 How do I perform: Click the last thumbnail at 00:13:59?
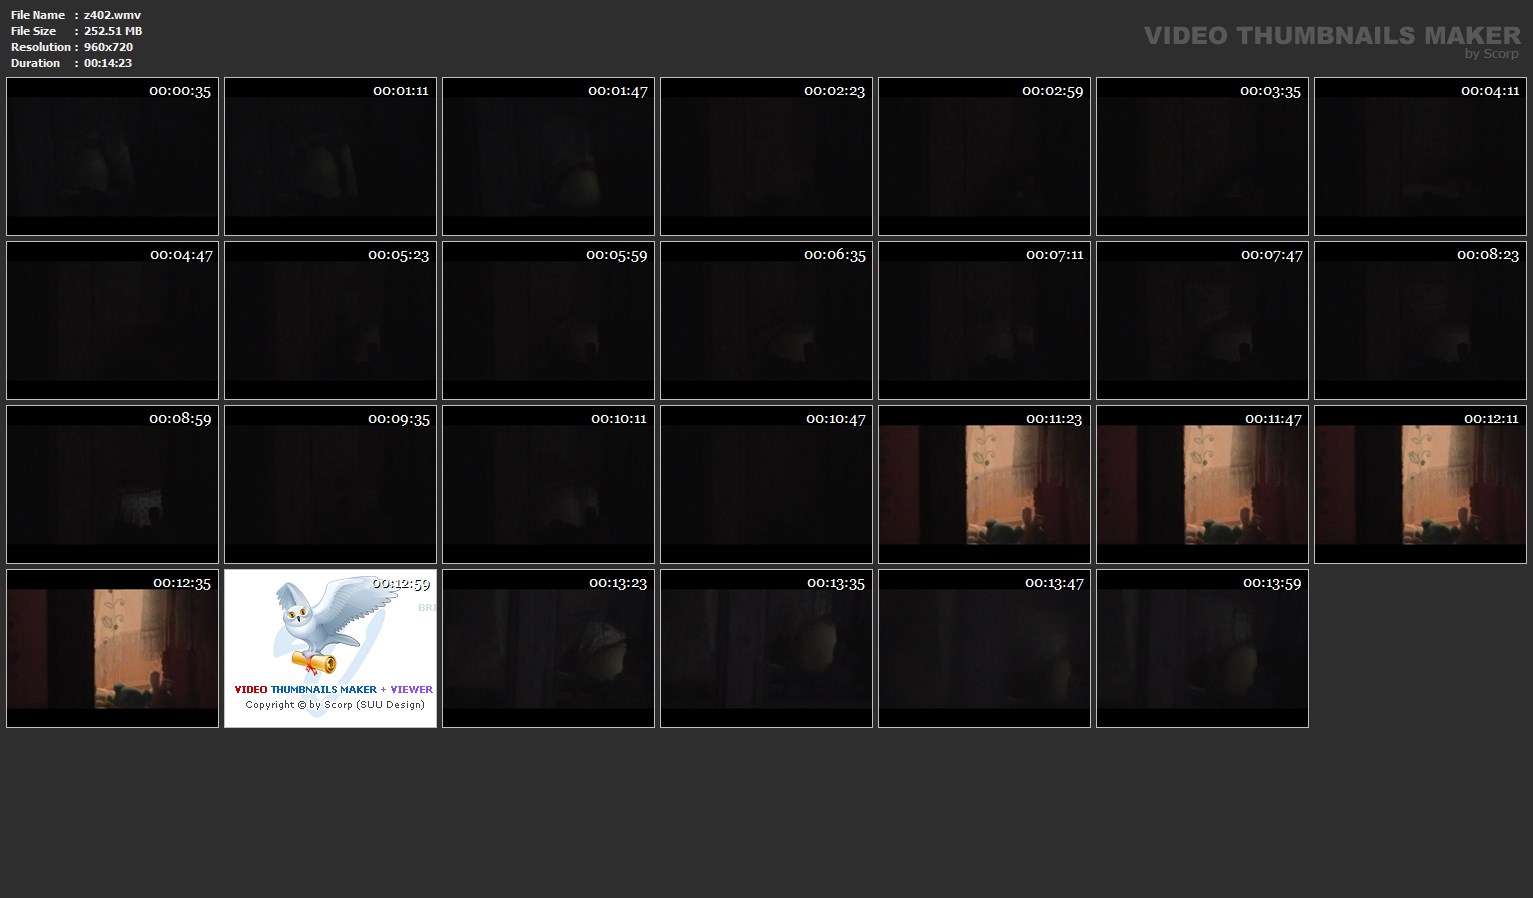click(1202, 649)
